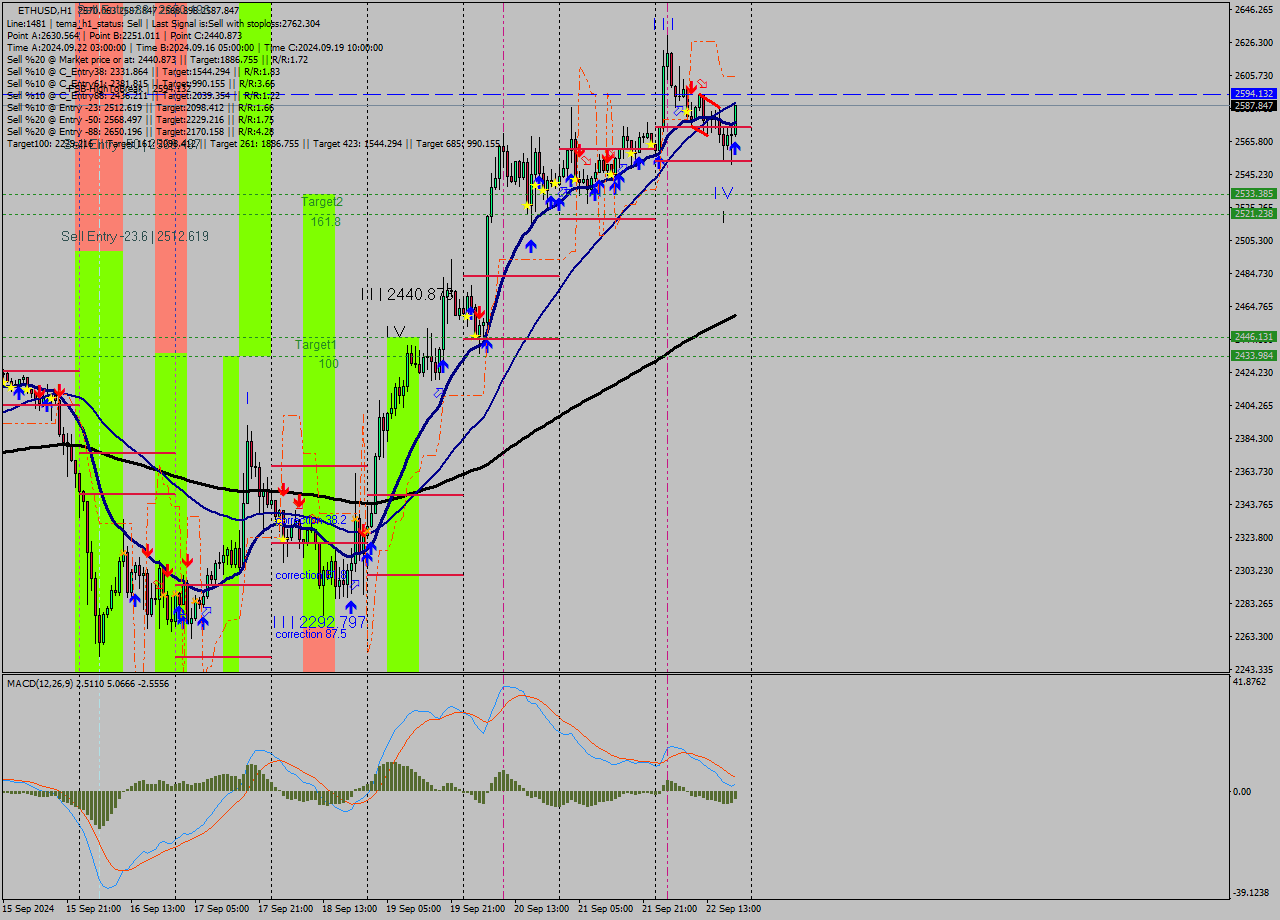Screen dimensions: 1280x920
Task: Select the hollow up arrow under the 18 Sep candles
Action: pyautogui.click(x=354, y=584)
